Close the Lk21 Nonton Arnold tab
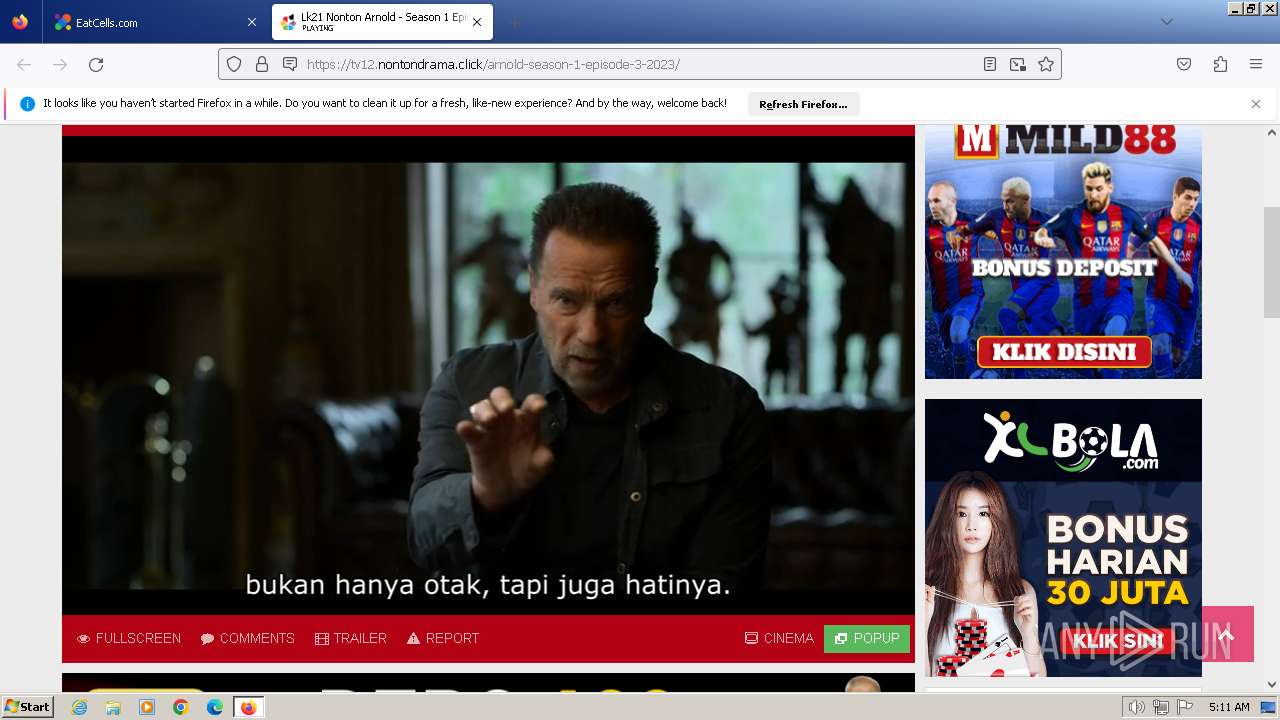 [477, 22]
